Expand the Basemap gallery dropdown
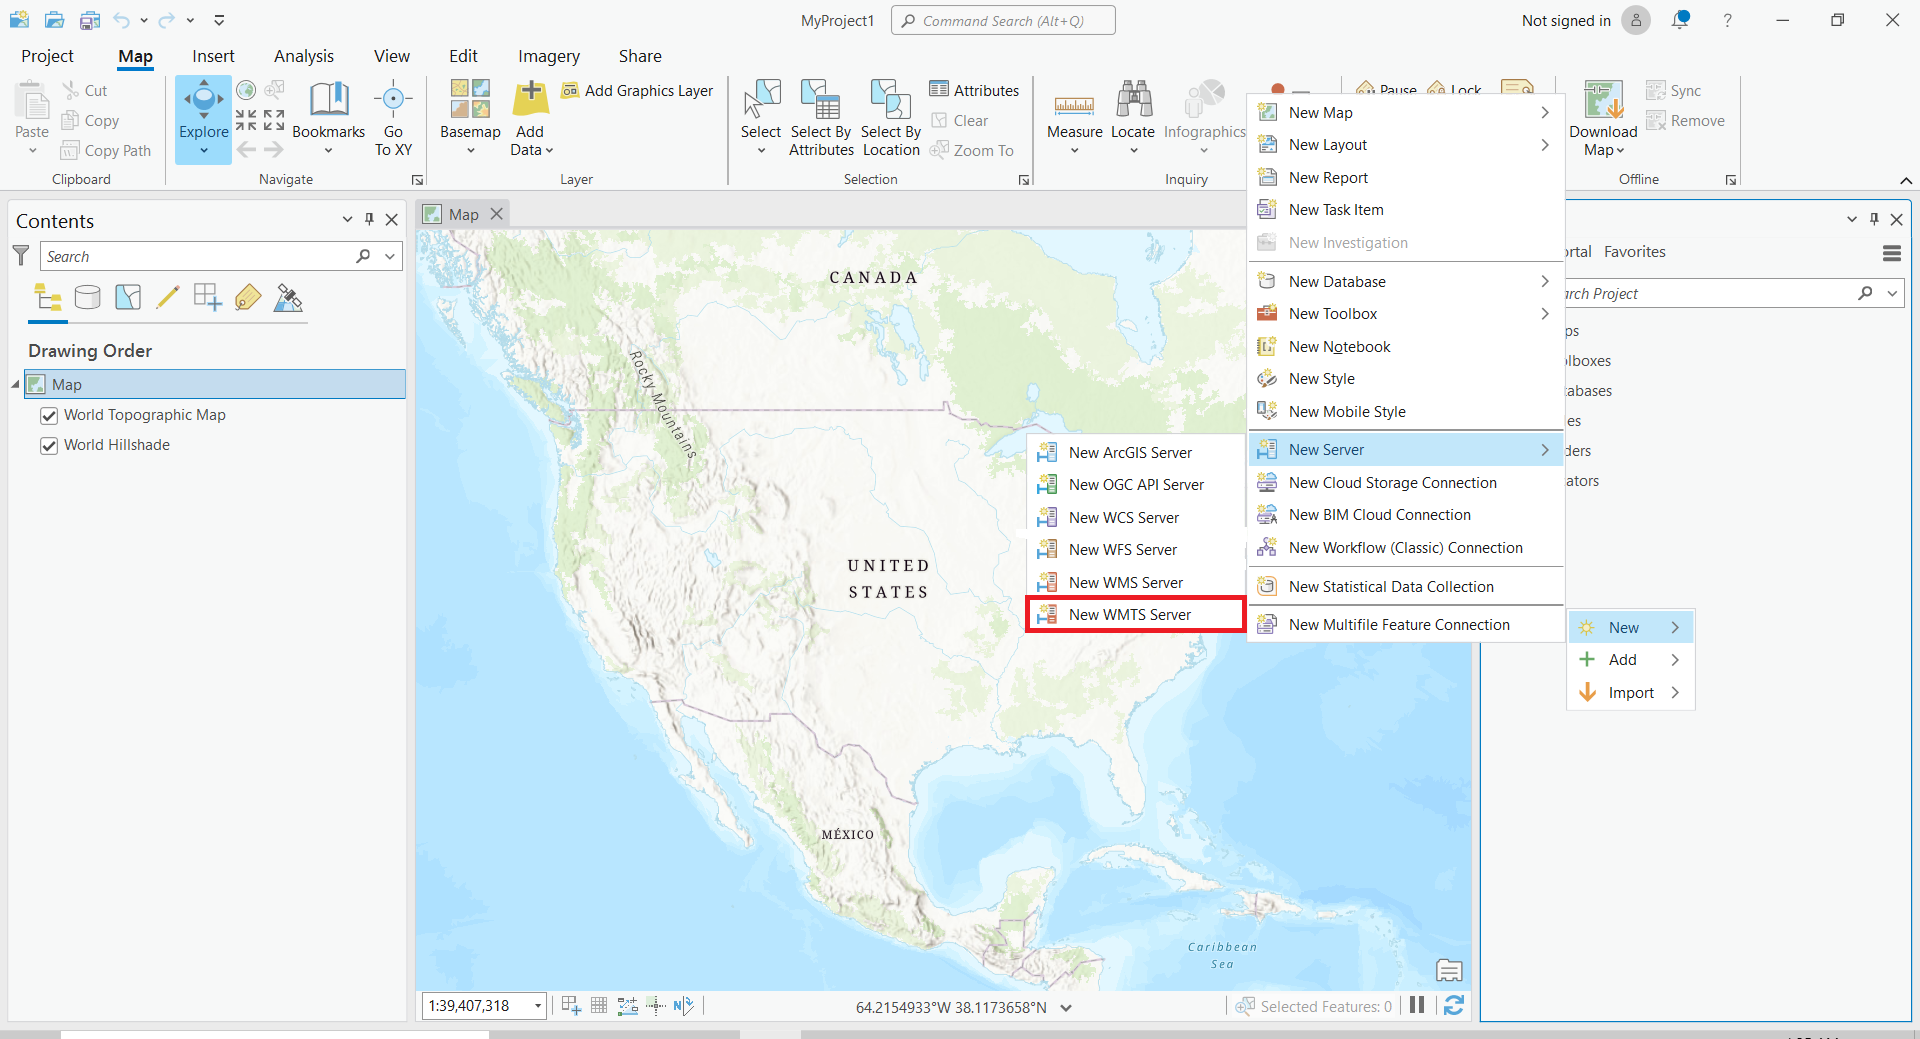1920x1039 pixels. coord(470,151)
